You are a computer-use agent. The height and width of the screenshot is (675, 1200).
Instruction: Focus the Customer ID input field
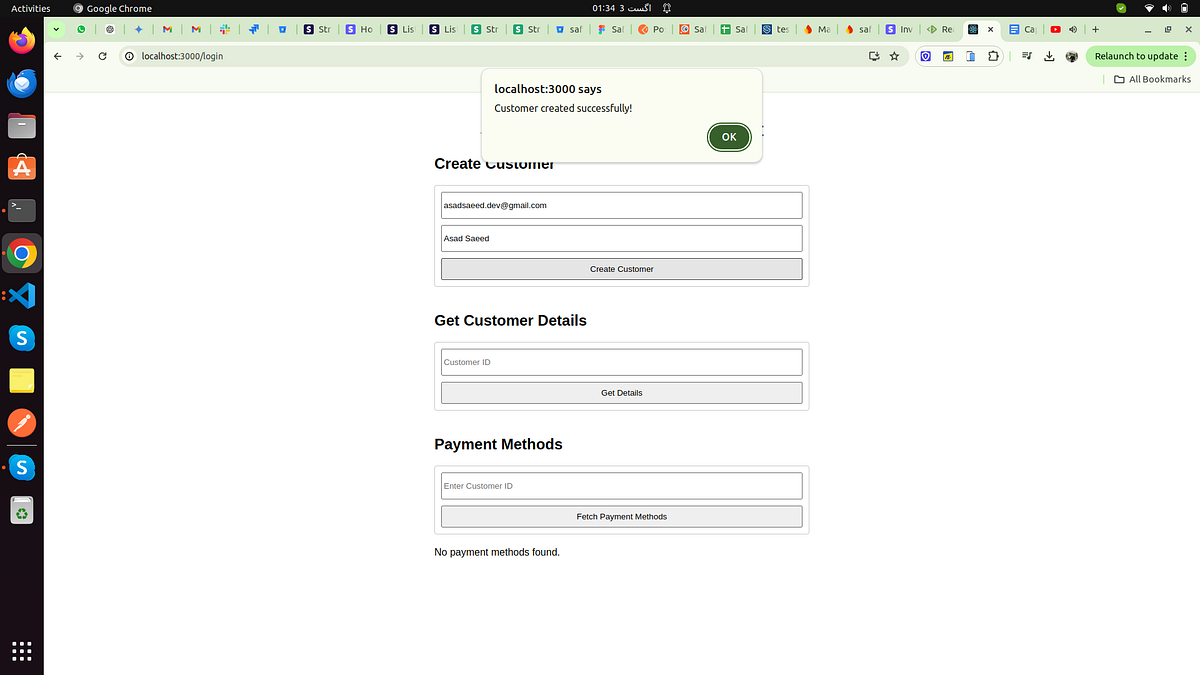point(621,362)
